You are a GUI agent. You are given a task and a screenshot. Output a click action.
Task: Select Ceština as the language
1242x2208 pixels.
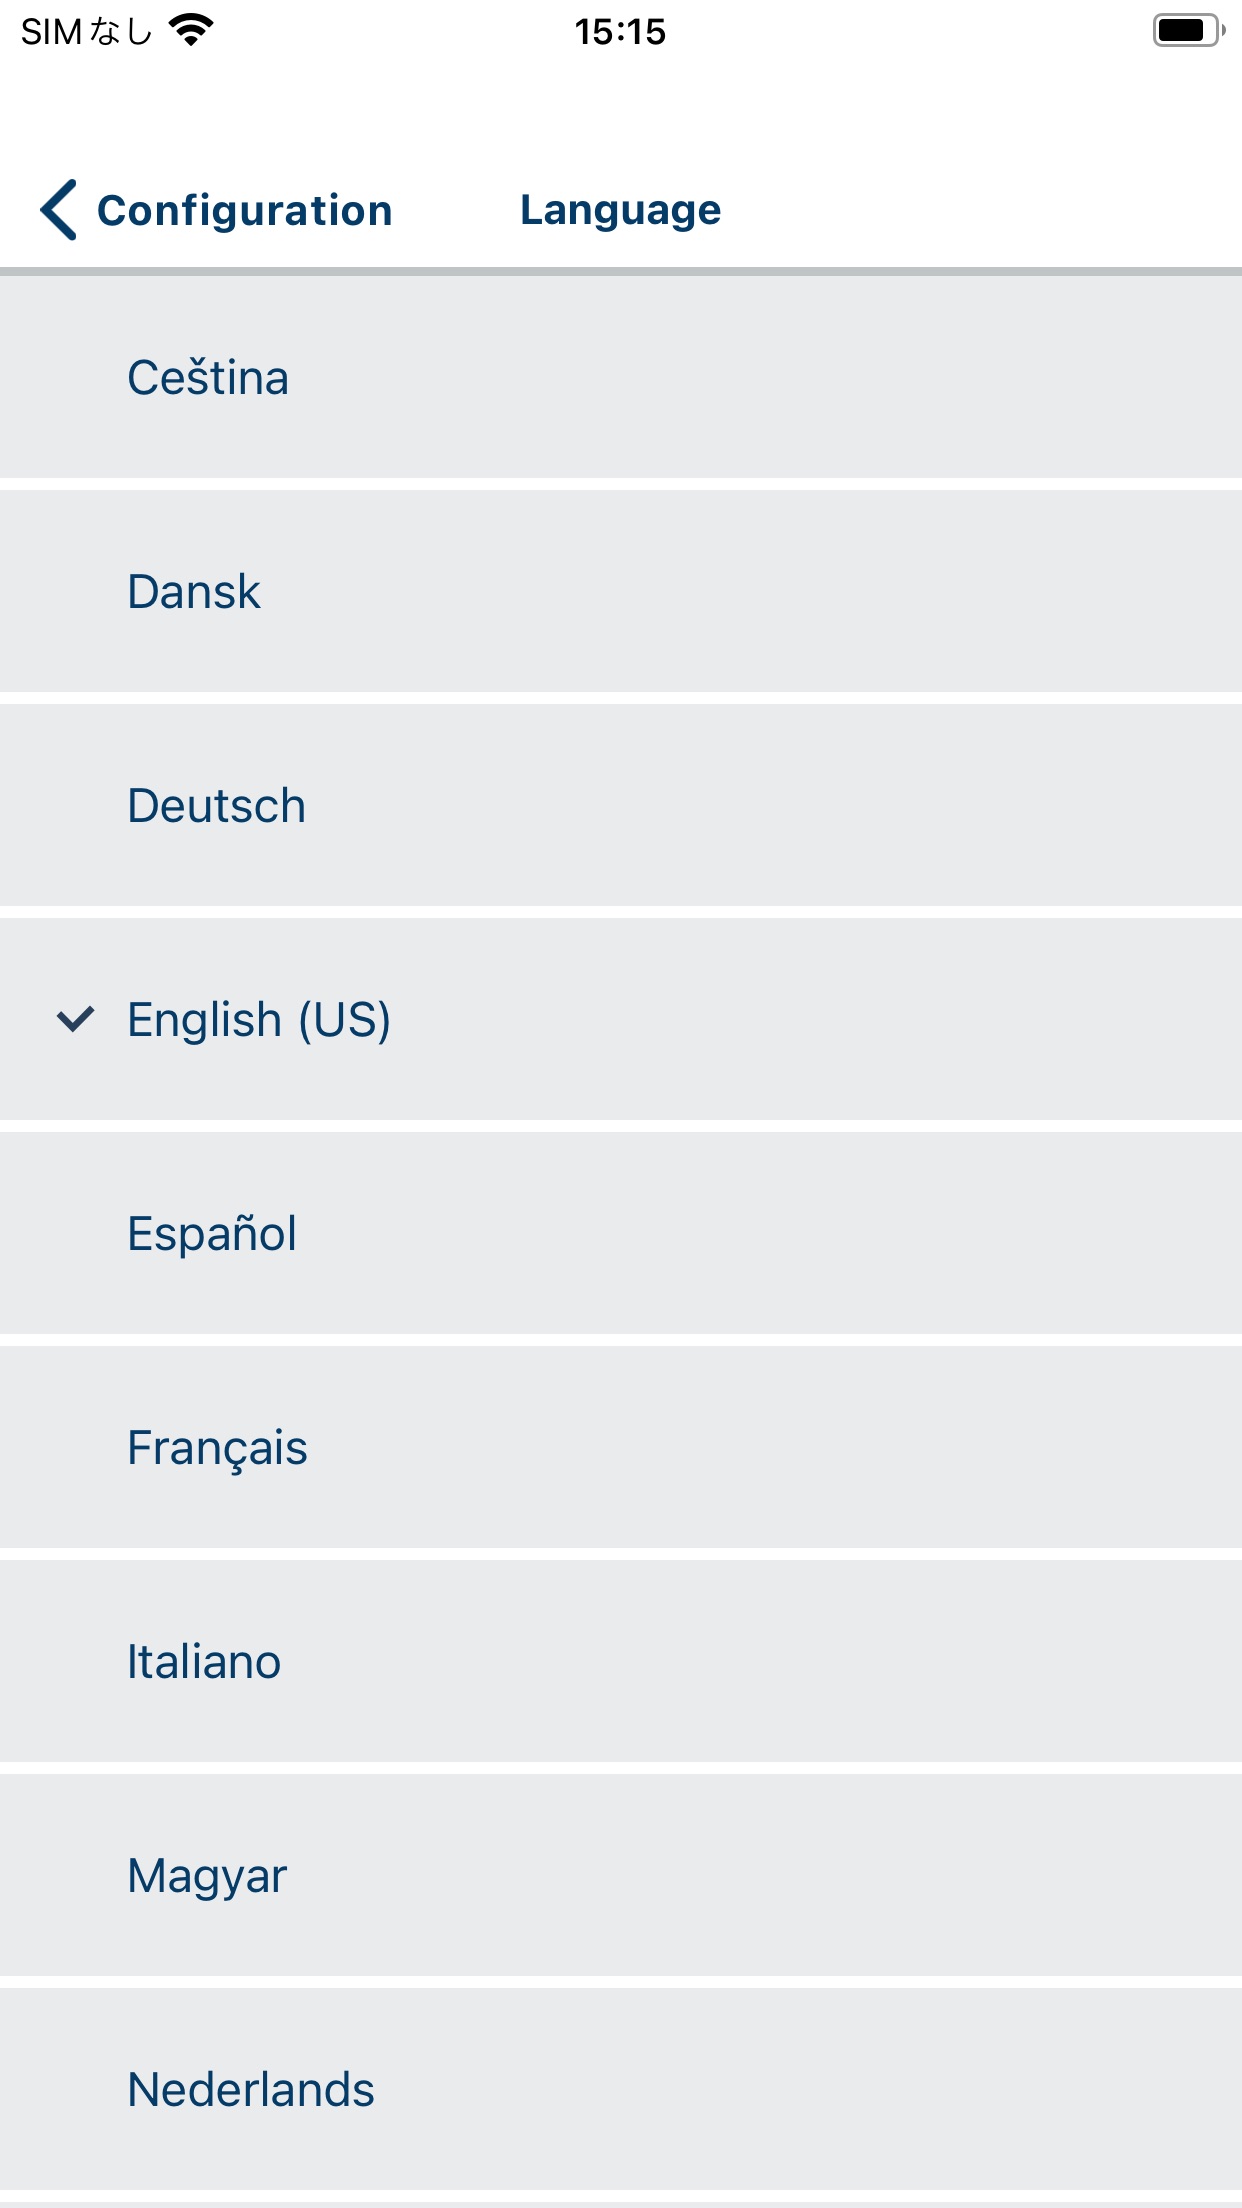point(621,377)
